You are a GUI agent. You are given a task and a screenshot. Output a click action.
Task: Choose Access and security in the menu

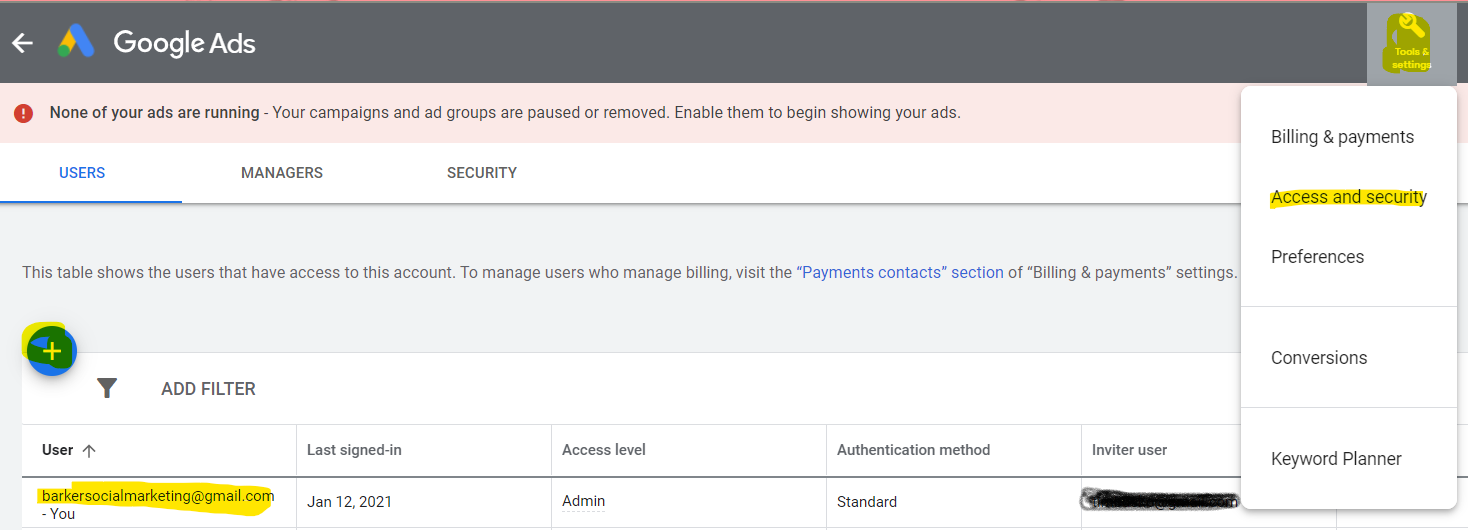point(1349,197)
